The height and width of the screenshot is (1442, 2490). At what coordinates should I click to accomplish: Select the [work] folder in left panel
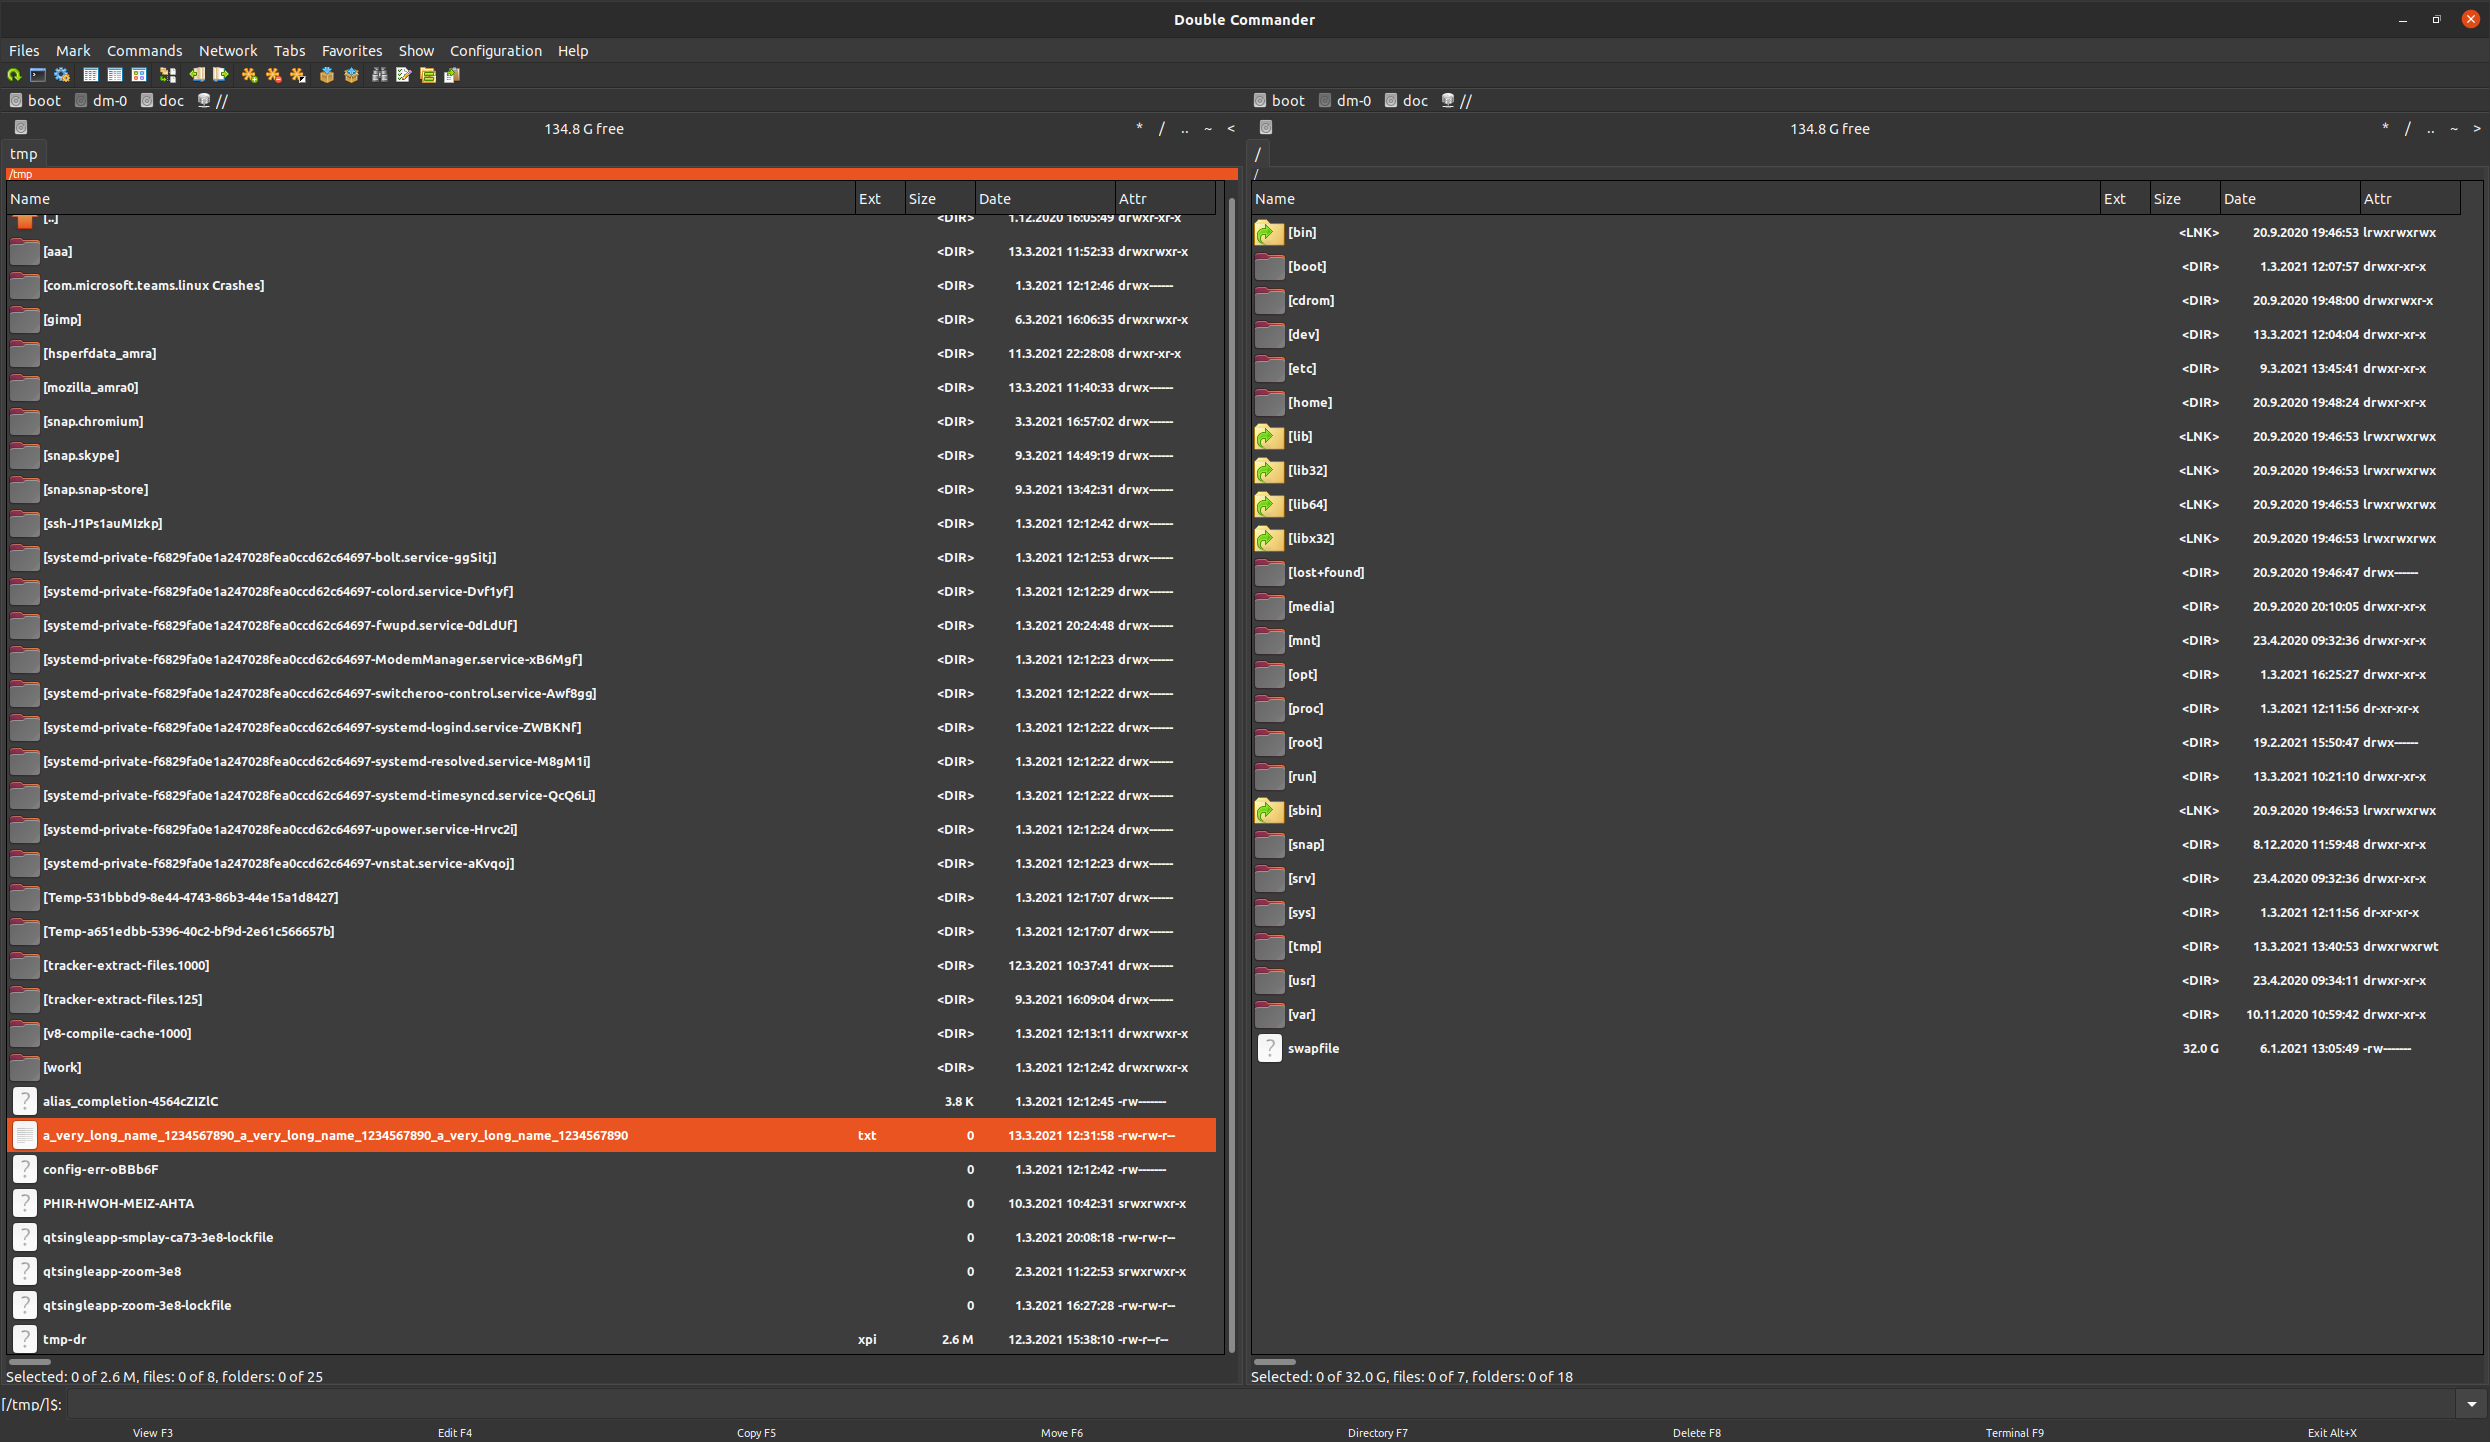[x=611, y=1067]
